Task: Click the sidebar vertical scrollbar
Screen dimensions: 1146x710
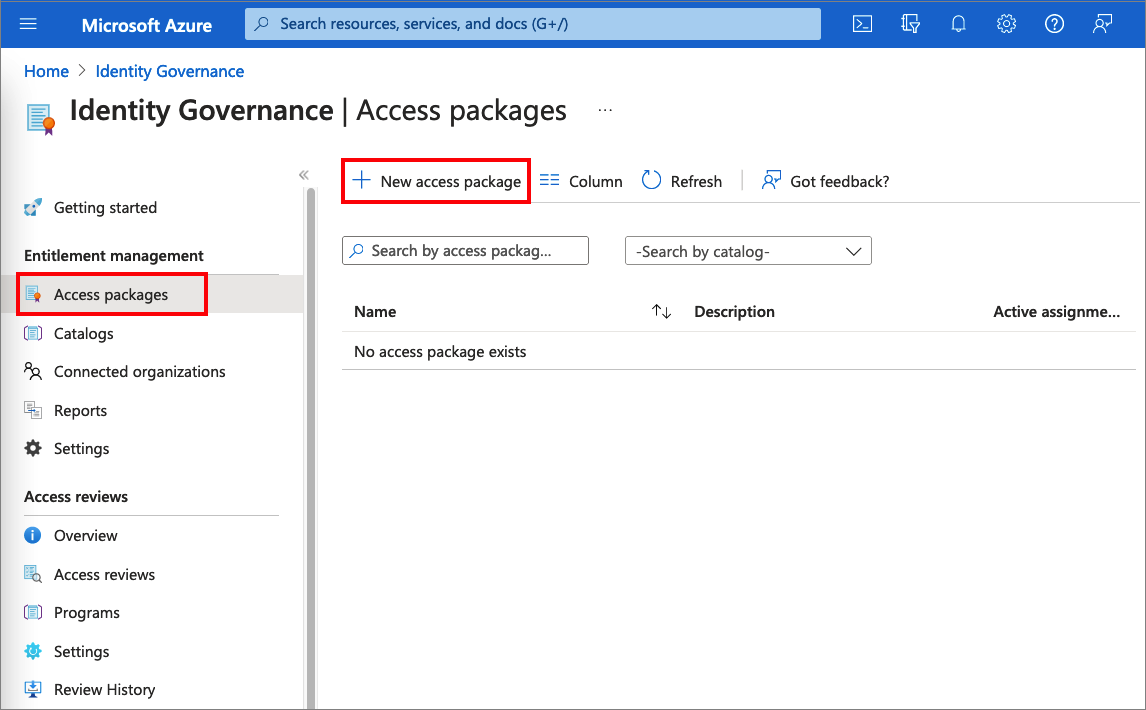Action: 310,450
